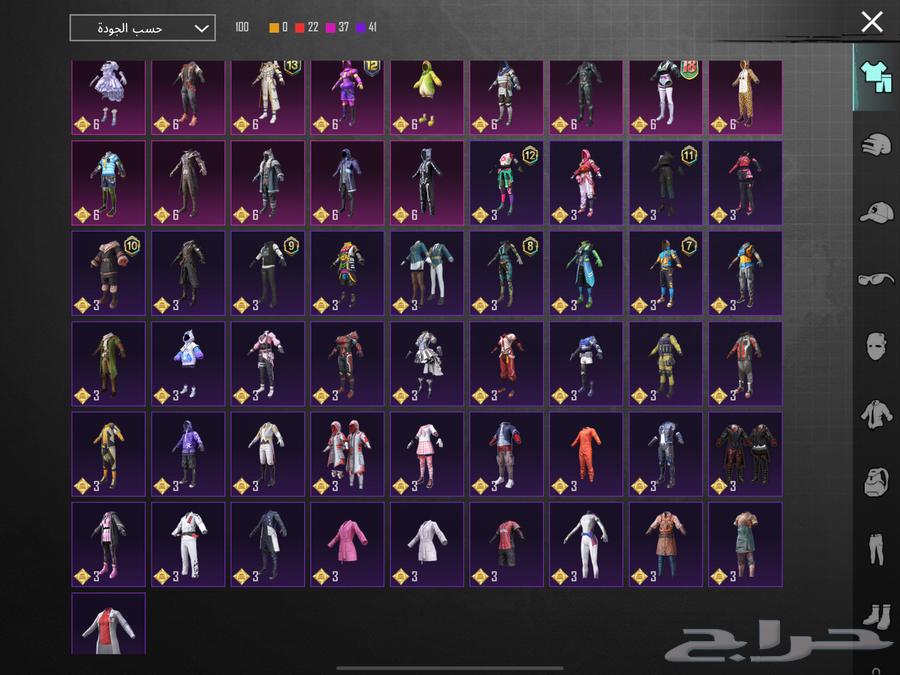Expand the حسب الجودة sort dropdown
The image size is (900, 675).
pyautogui.click(x=142, y=28)
